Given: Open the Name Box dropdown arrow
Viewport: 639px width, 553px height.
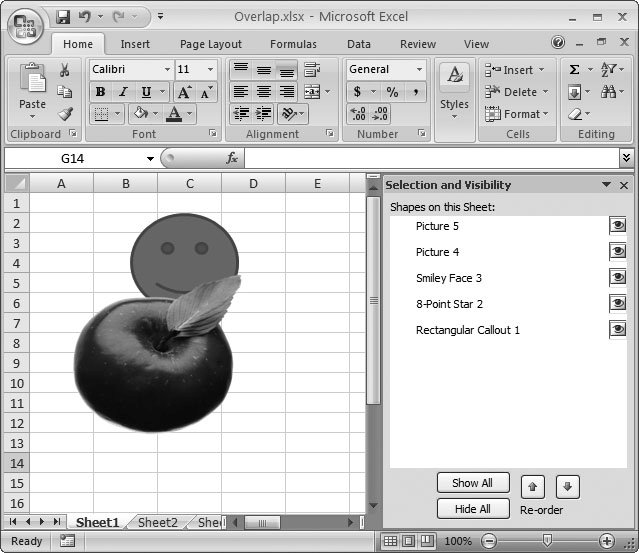Looking at the screenshot, I should [x=150, y=159].
